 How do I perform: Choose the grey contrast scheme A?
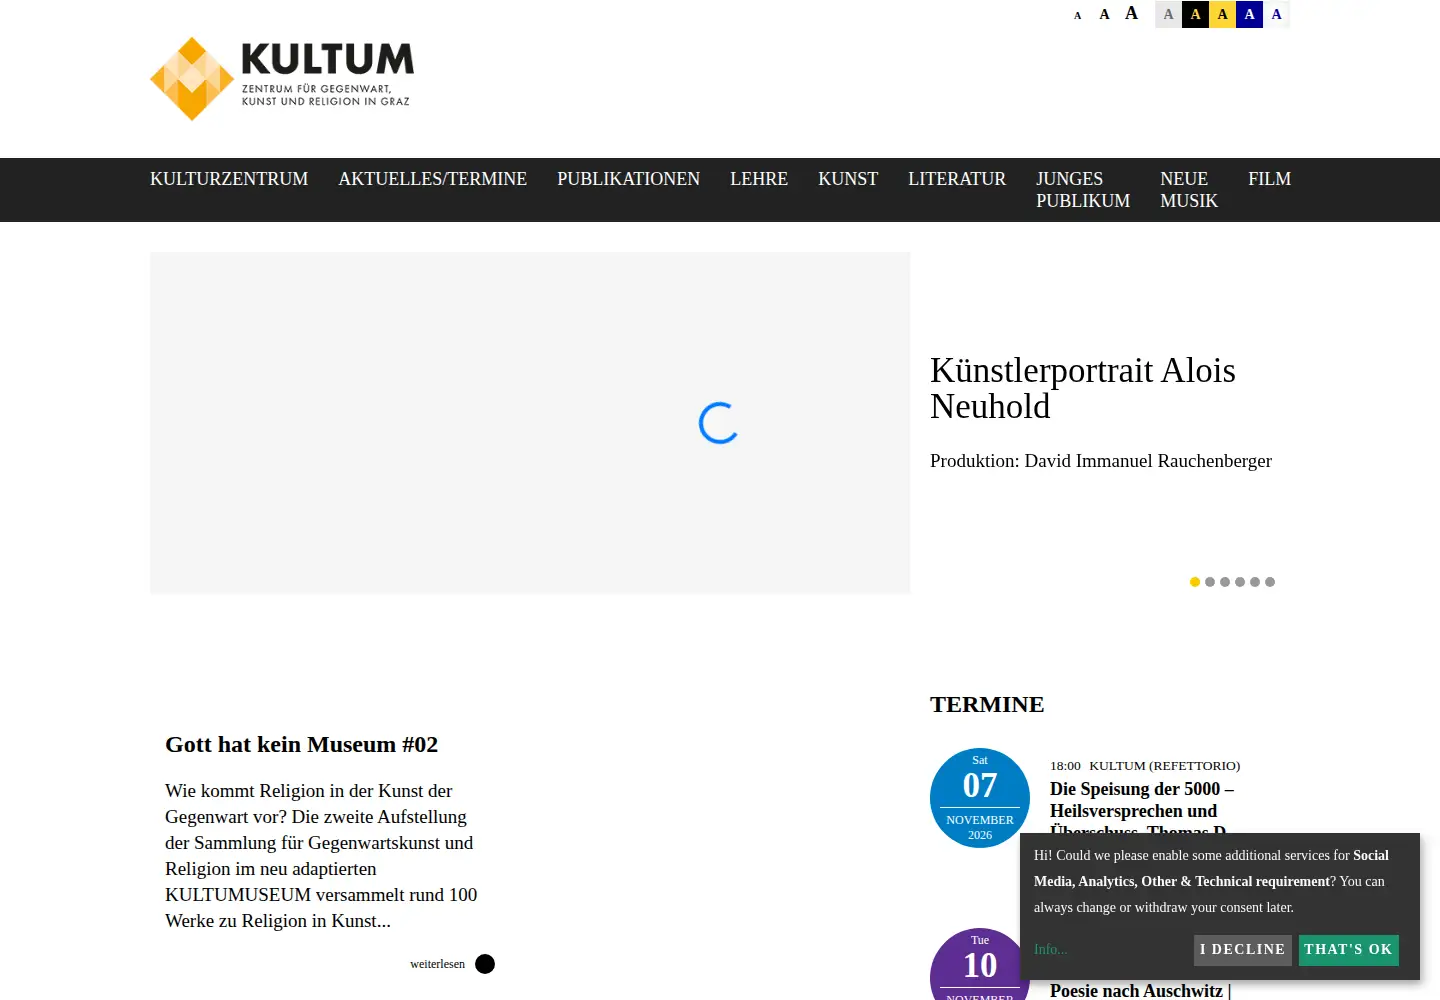[x=1168, y=14]
